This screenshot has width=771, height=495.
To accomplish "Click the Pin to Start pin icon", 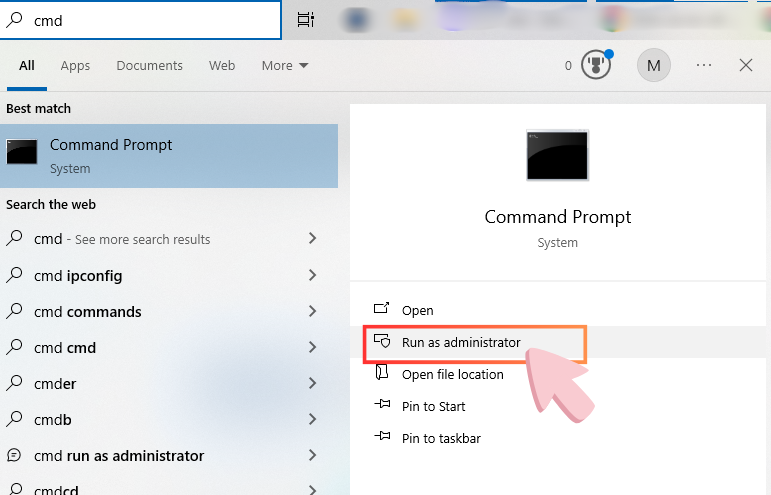I will coord(381,406).
